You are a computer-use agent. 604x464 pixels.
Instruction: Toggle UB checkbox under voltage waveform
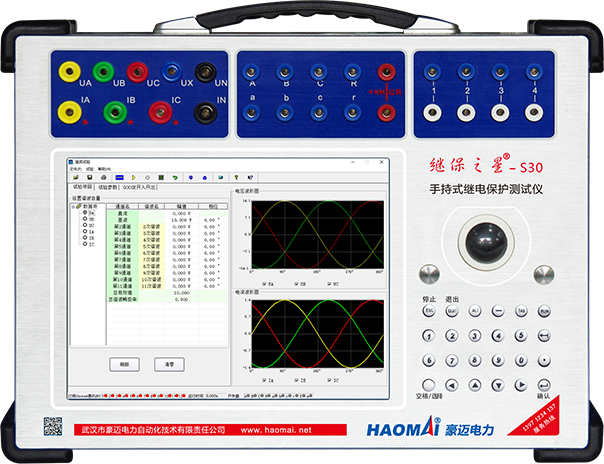click(297, 284)
